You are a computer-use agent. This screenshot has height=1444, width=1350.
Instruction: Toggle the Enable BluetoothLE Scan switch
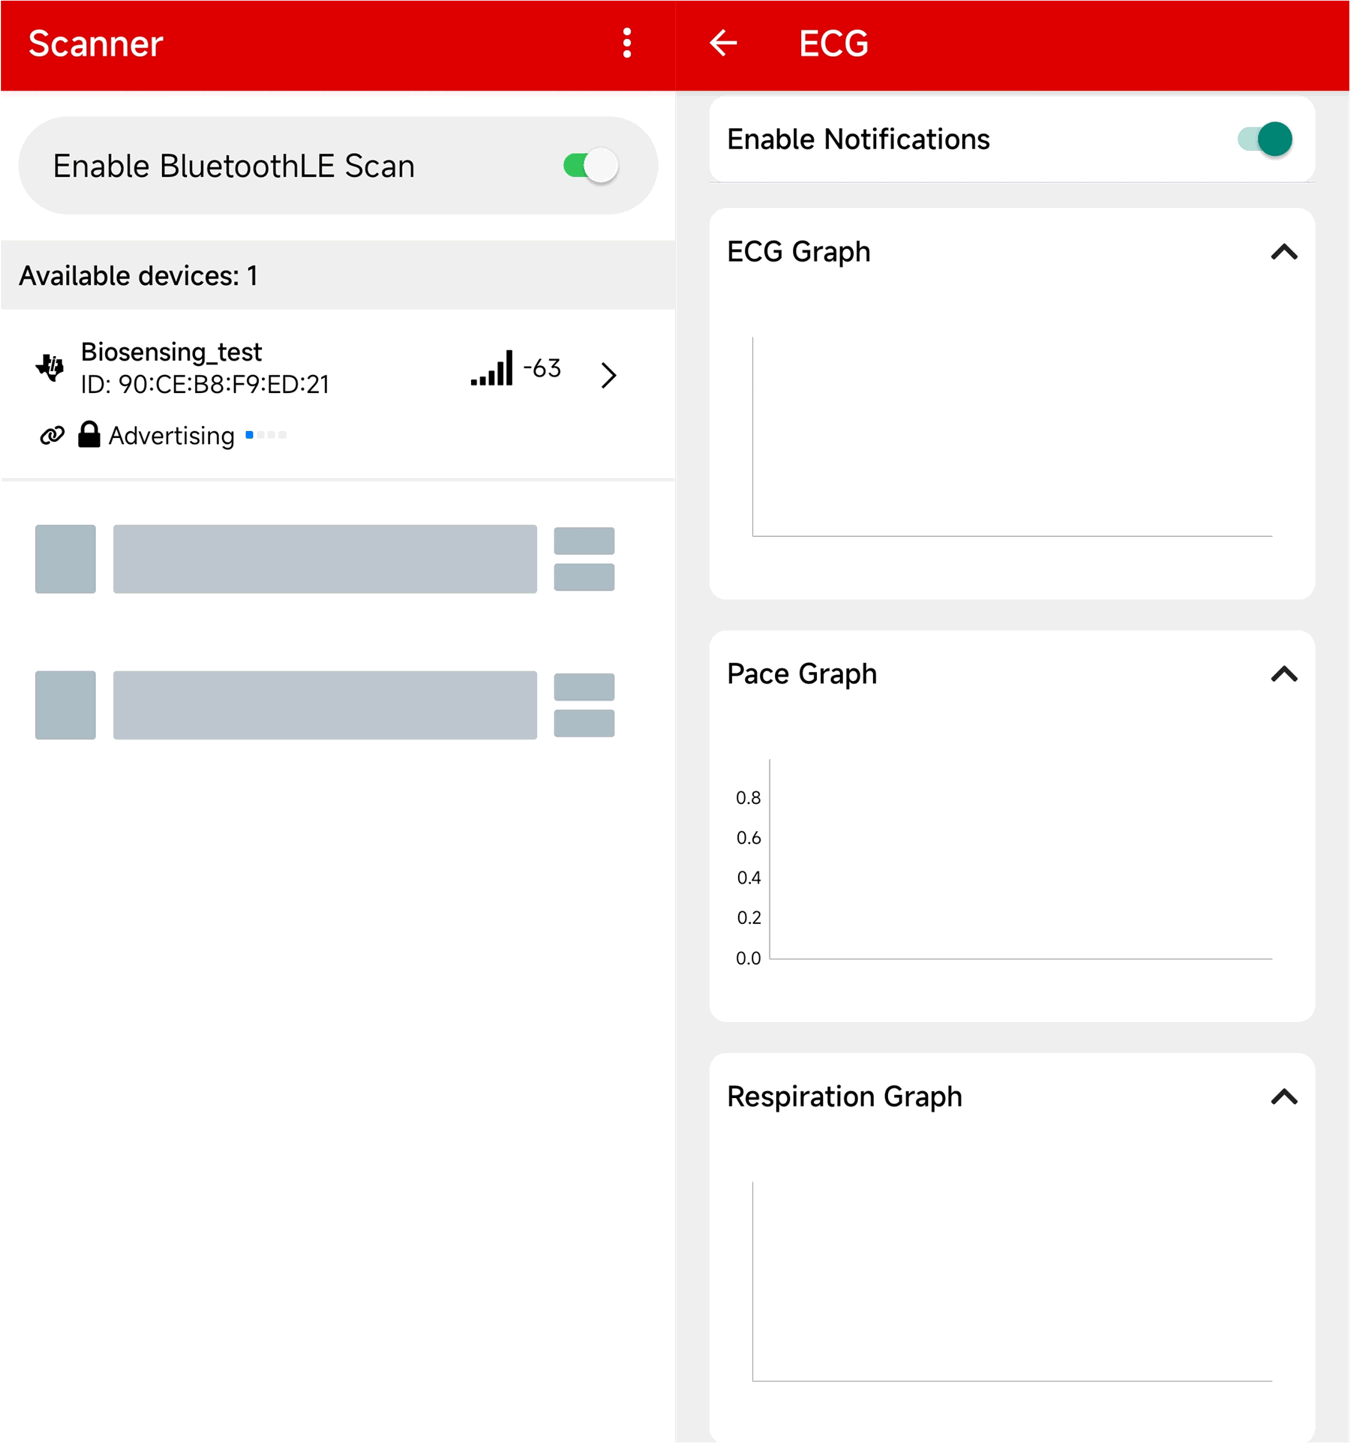590,165
